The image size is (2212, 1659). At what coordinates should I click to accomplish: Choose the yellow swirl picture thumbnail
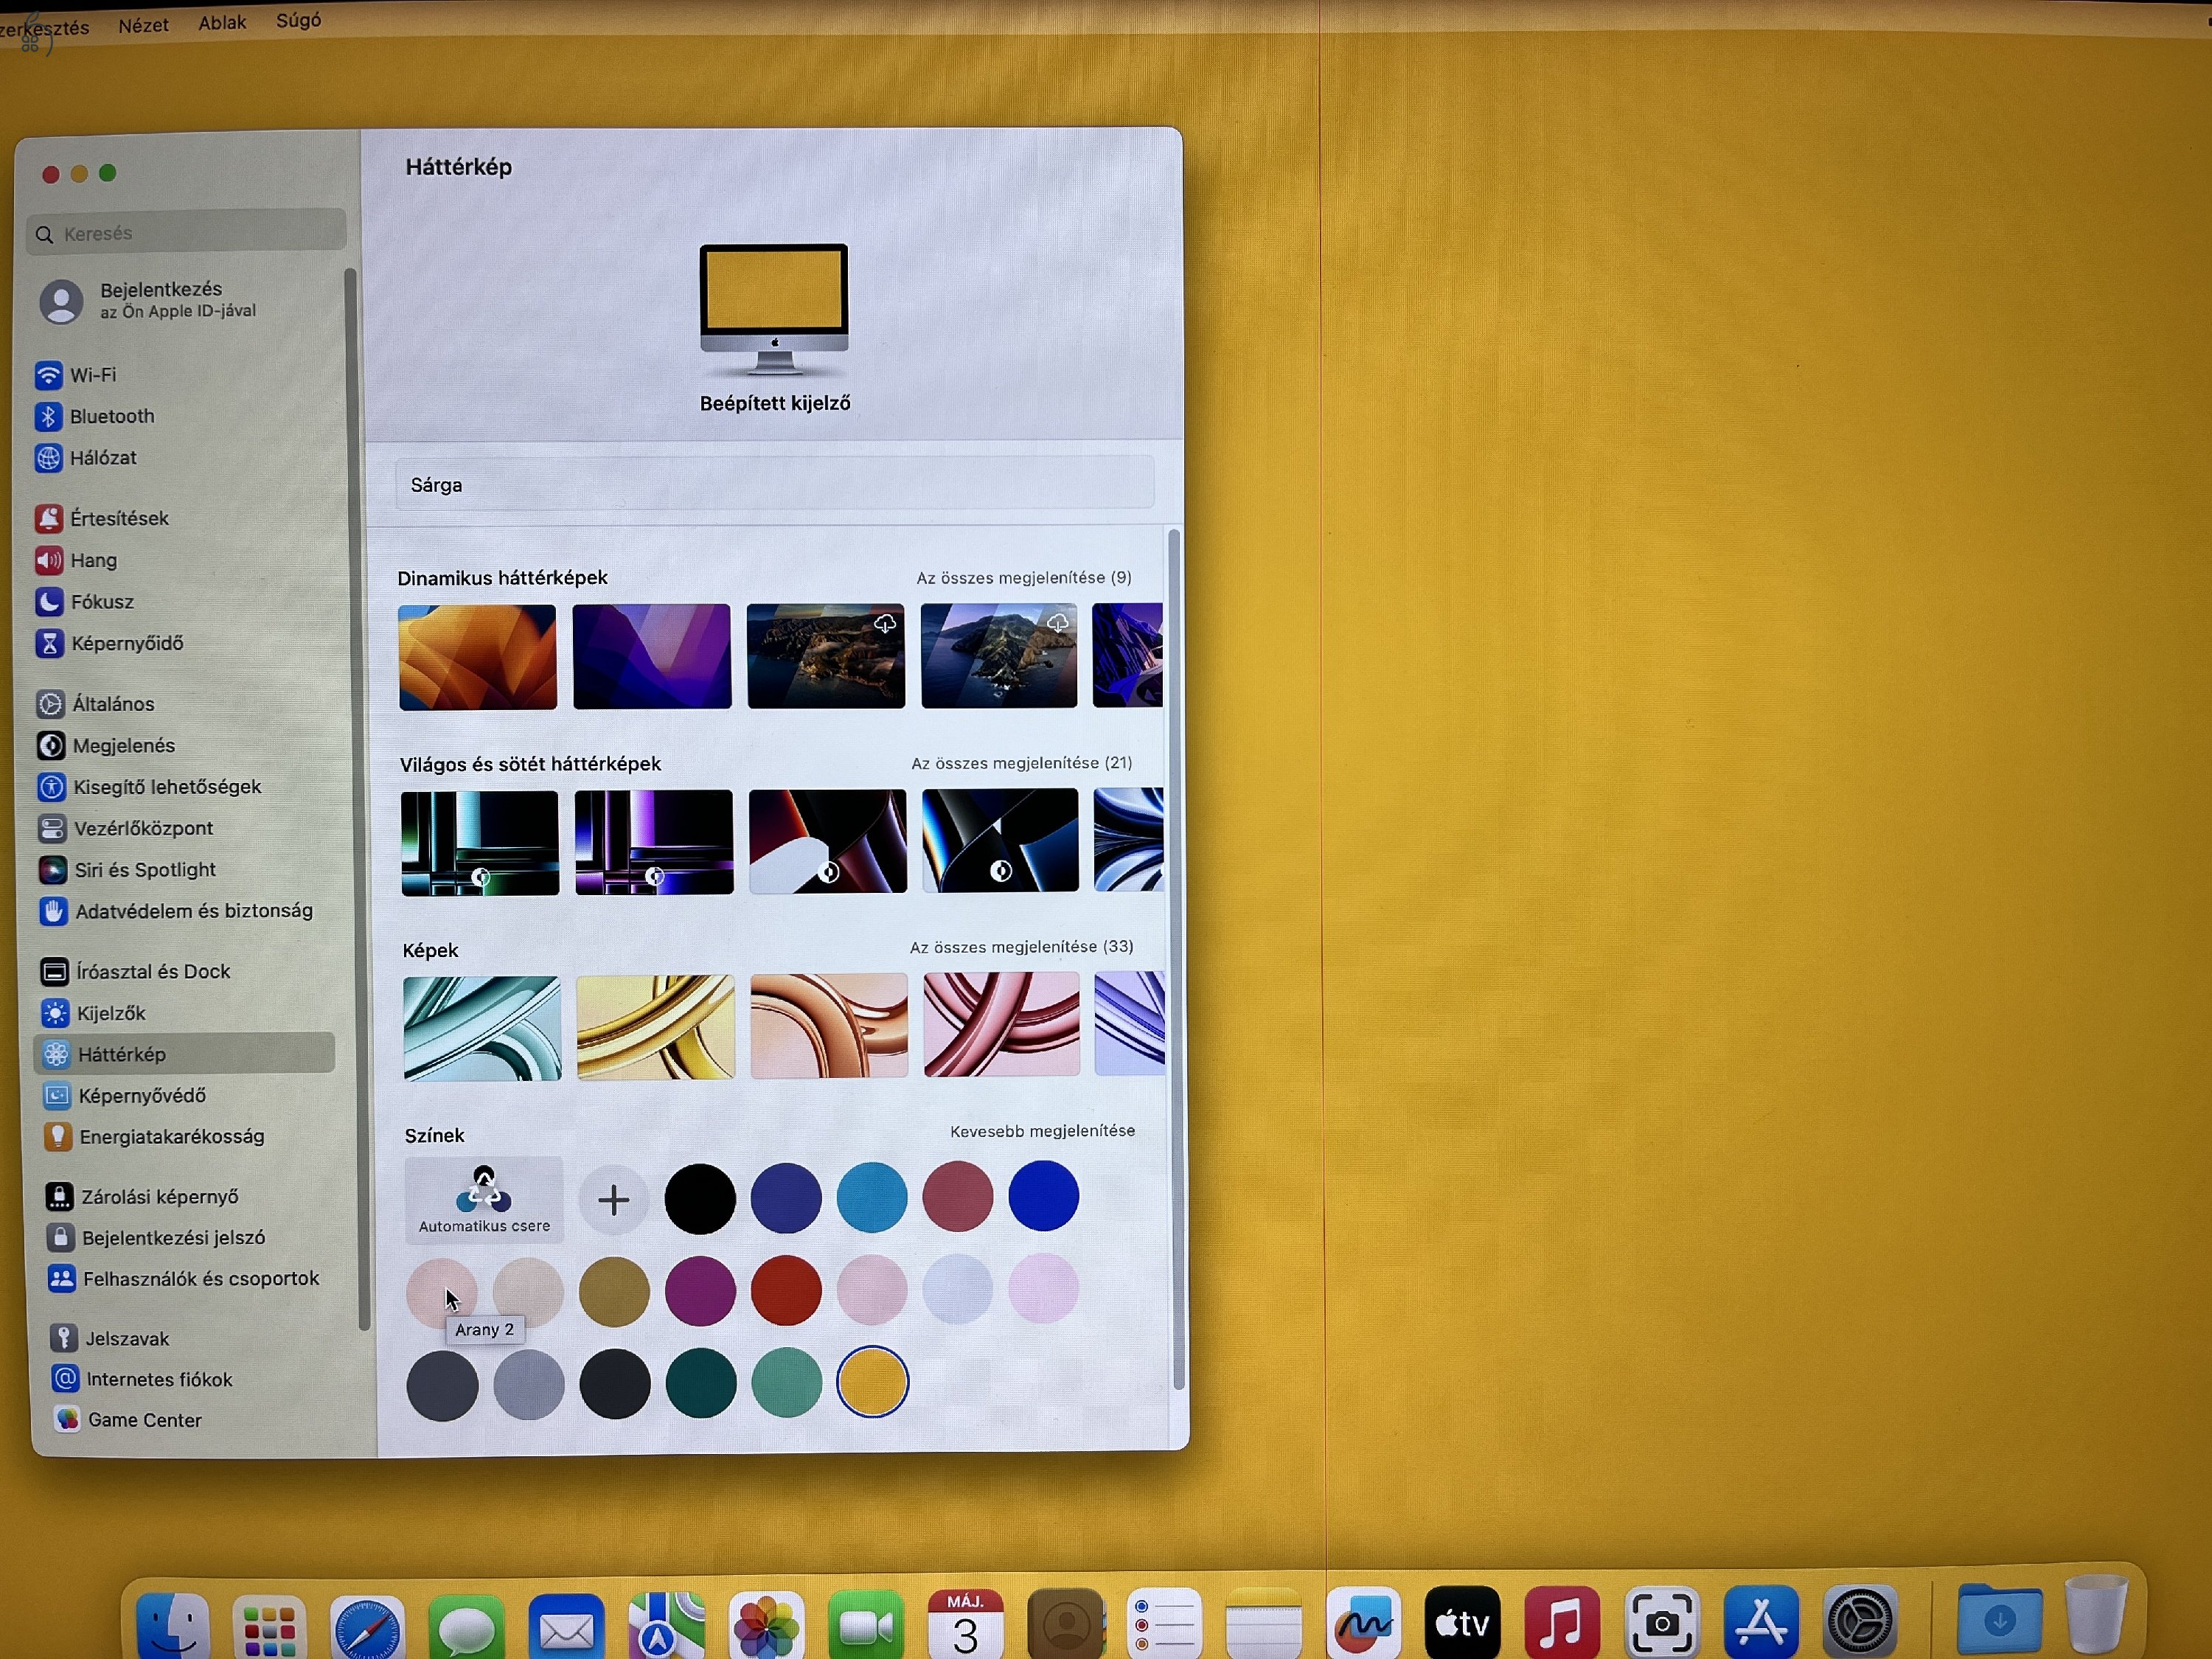point(656,1027)
